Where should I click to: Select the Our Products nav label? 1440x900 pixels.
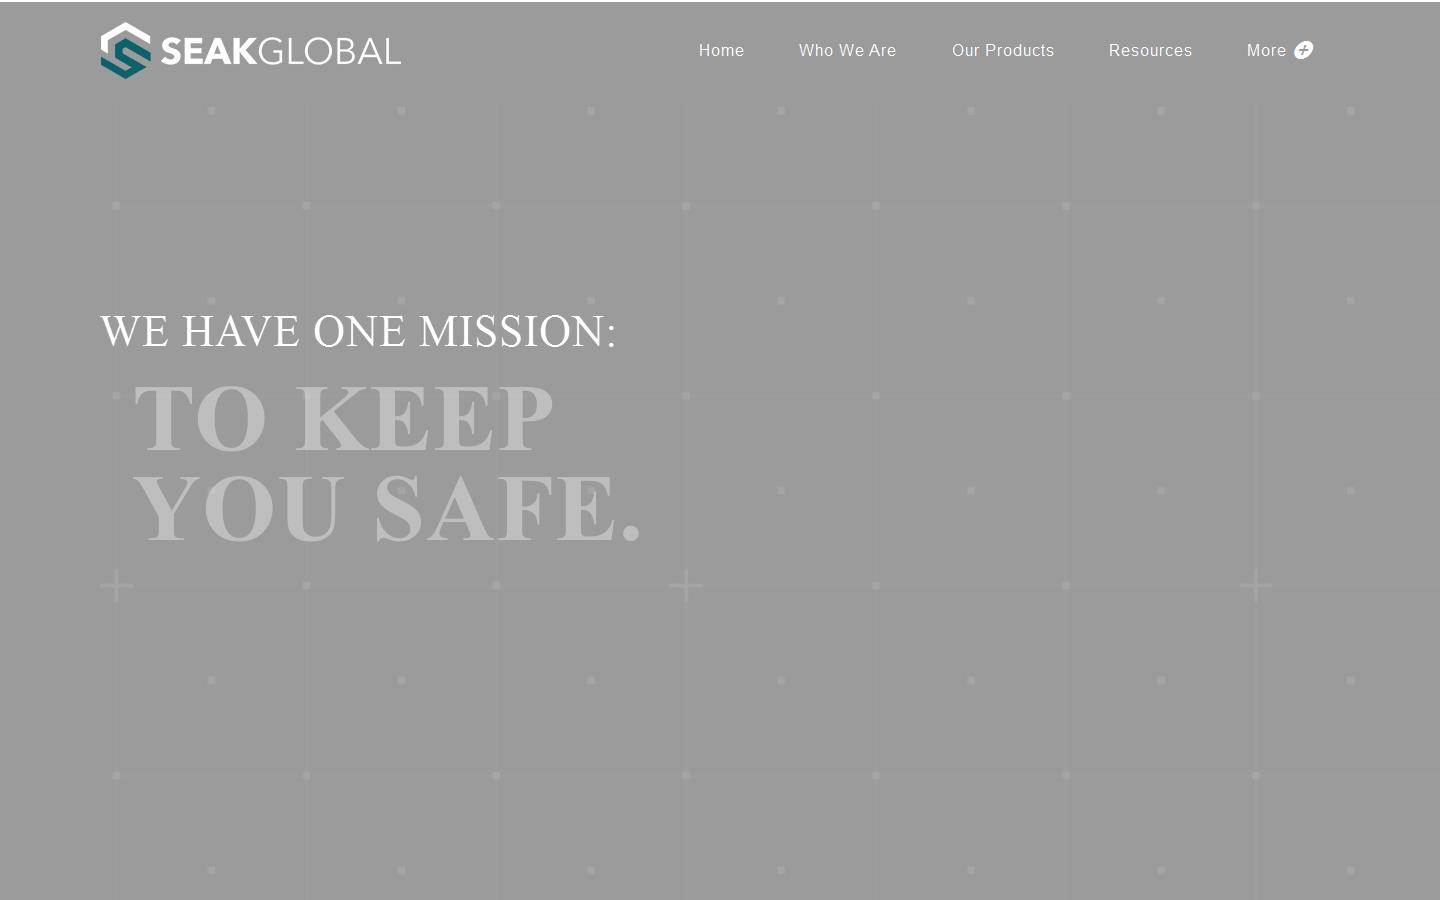click(x=1003, y=50)
